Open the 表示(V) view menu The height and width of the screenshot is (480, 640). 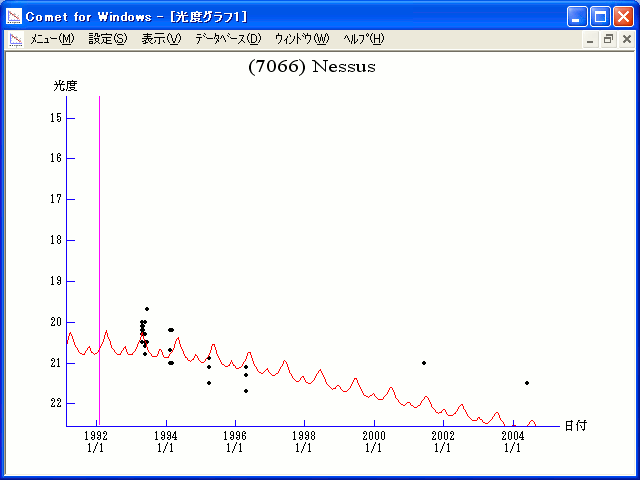tap(161, 39)
